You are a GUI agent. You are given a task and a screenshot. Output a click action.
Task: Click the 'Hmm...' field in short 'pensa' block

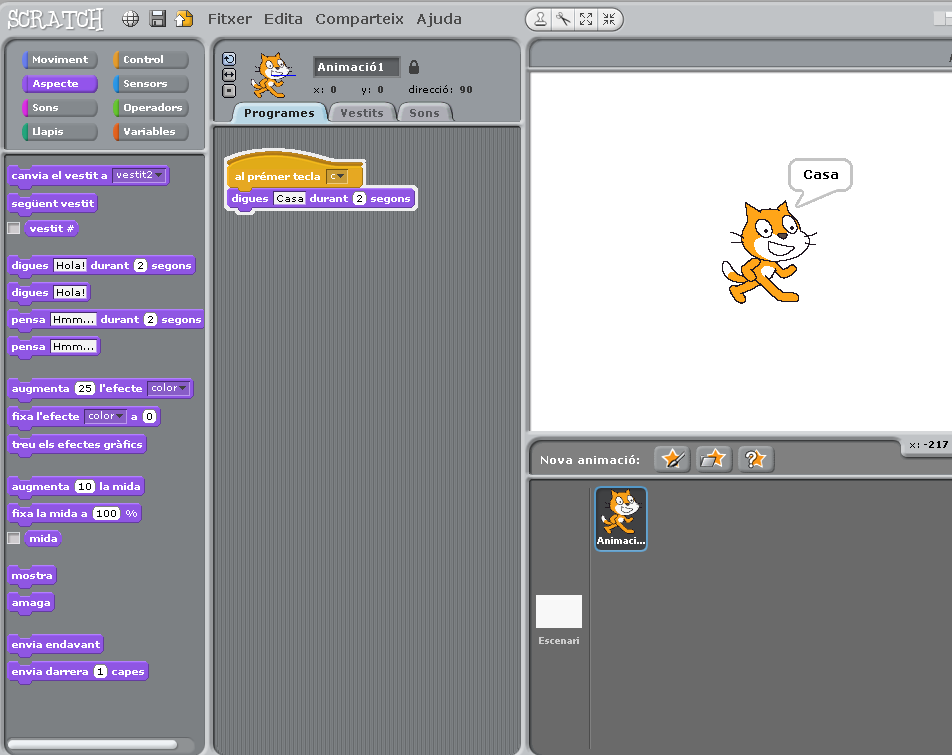(73, 347)
